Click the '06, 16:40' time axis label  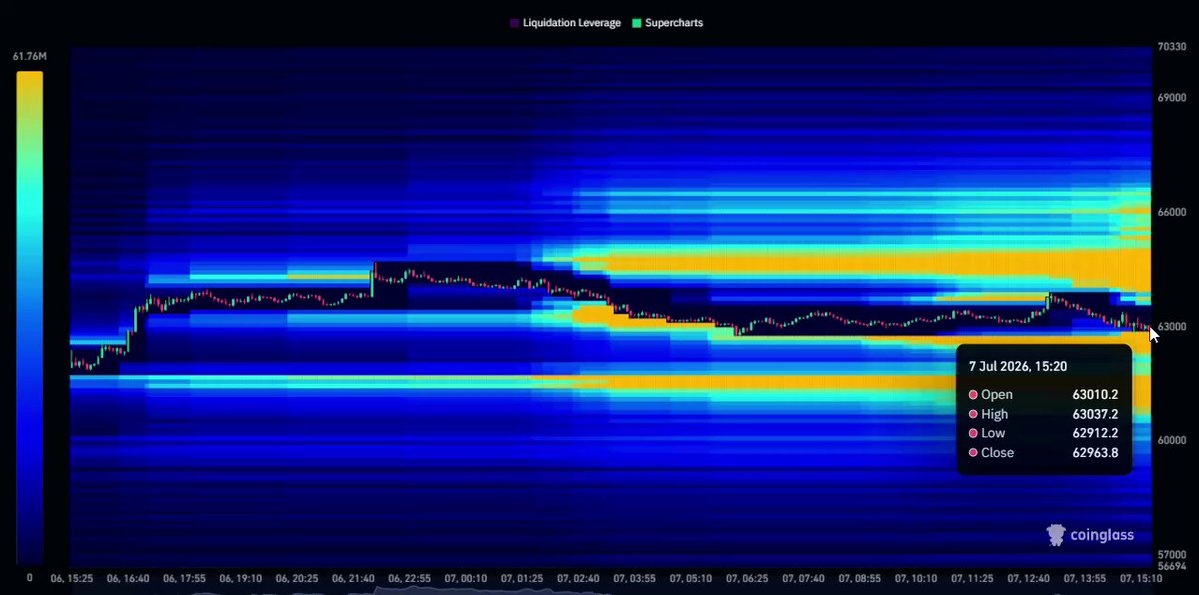pyautogui.click(x=128, y=578)
